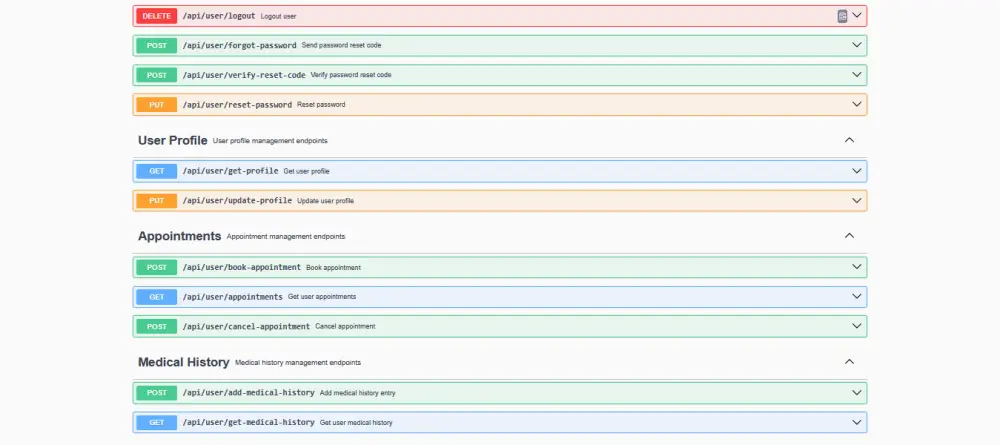The height and width of the screenshot is (445, 1000).
Task: Expand book-appointment endpoint chevron
Action: coord(857,267)
